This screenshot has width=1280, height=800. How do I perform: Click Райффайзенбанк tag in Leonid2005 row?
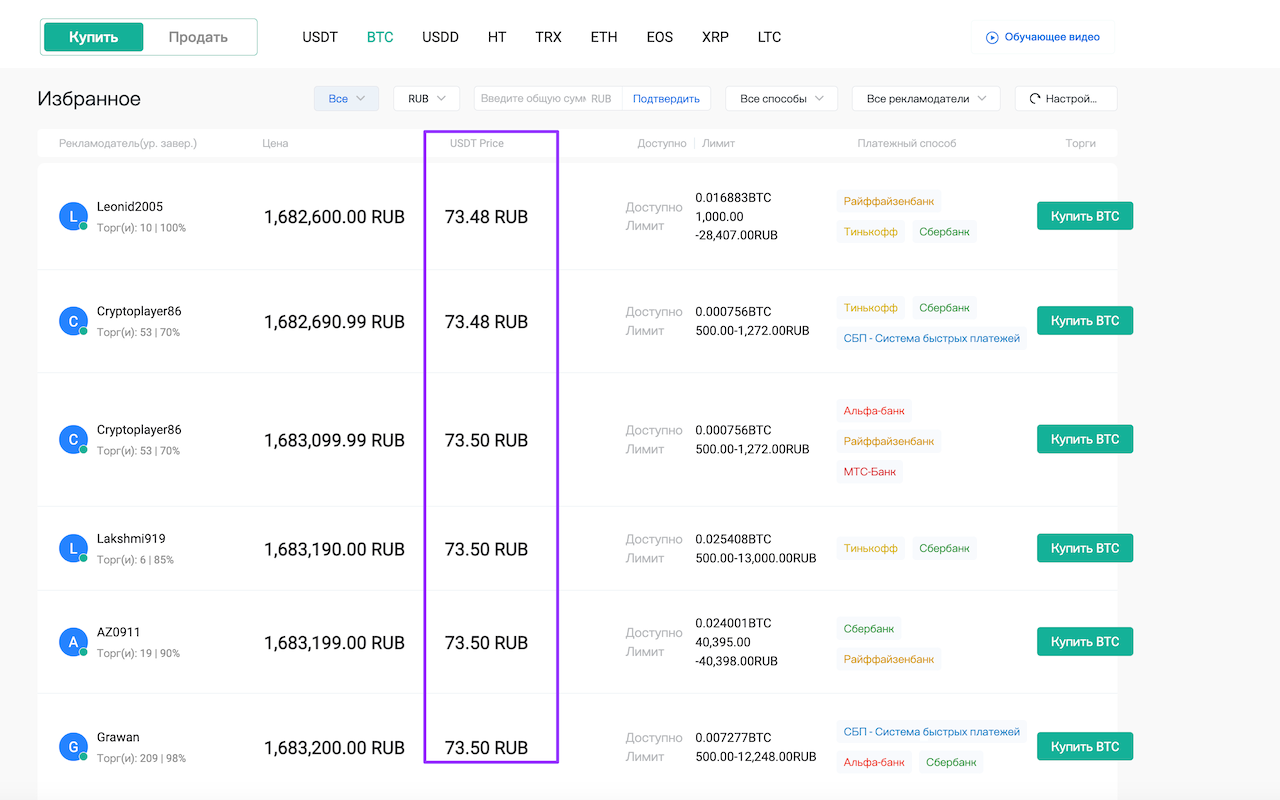click(x=889, y=201)
